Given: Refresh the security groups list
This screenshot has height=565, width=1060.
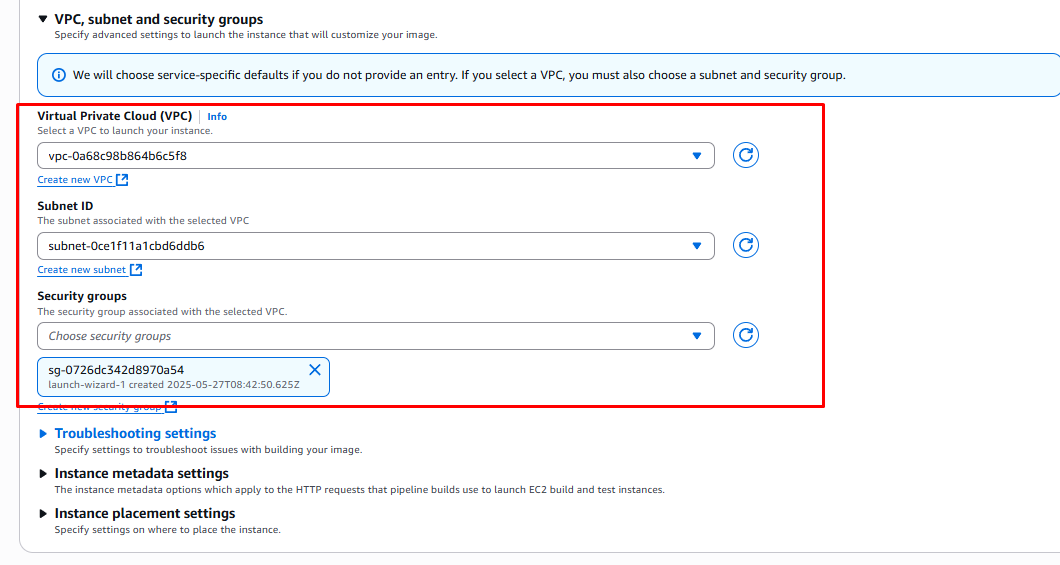Looking at the screenshot, I should [745, 335].
